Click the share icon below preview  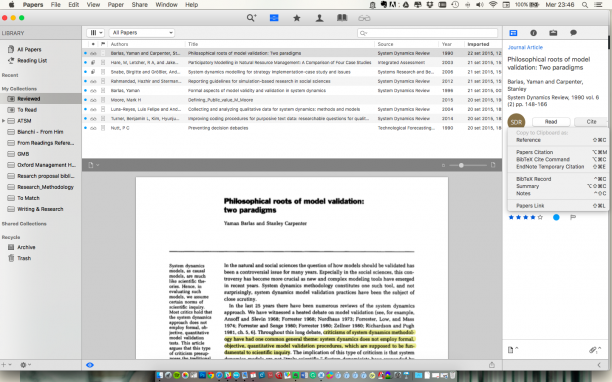coord(492,365)
